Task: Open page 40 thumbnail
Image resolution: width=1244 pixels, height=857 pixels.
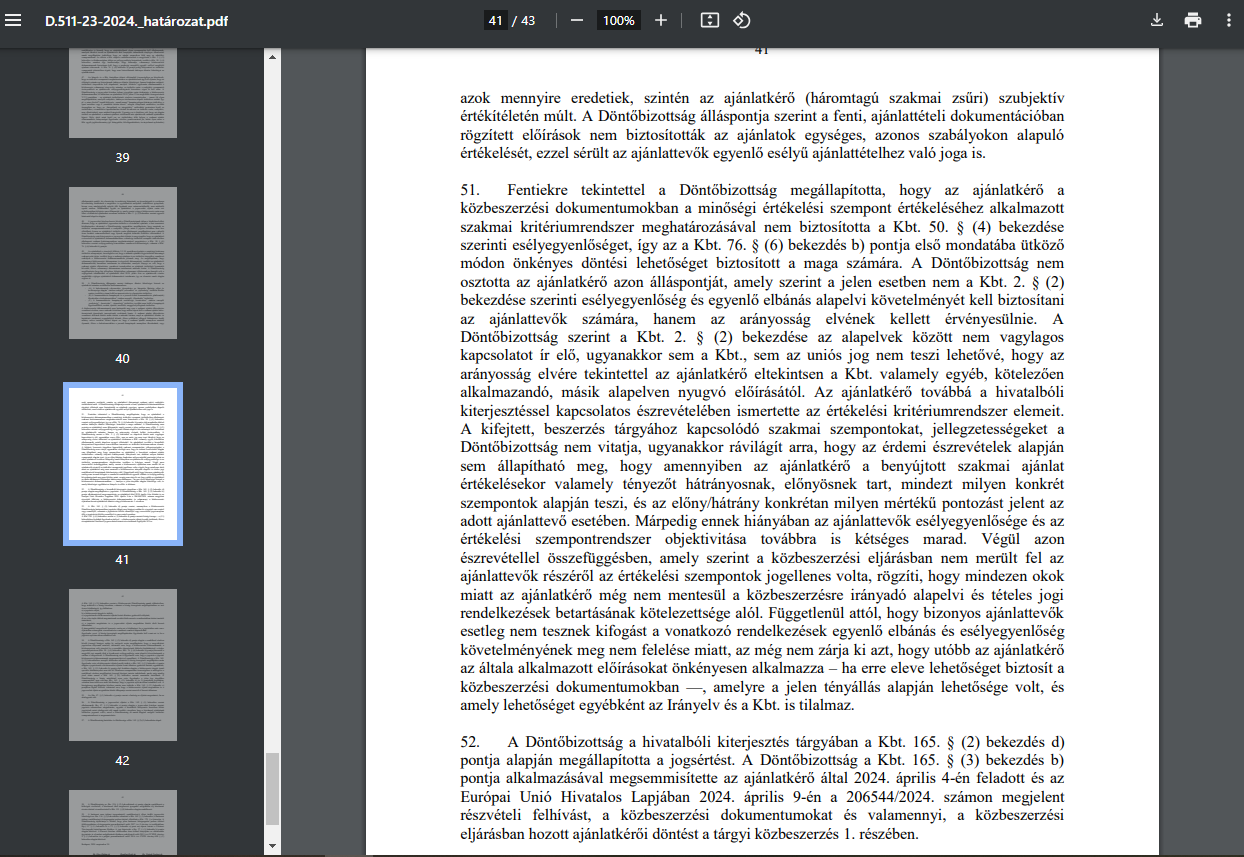Action: pos(122,262)
